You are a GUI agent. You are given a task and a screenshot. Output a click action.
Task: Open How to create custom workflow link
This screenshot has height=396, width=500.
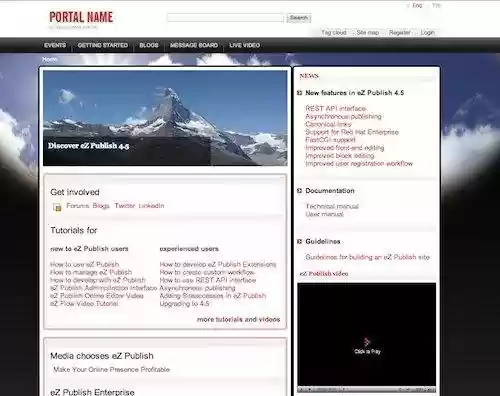(x=207, y=272)
